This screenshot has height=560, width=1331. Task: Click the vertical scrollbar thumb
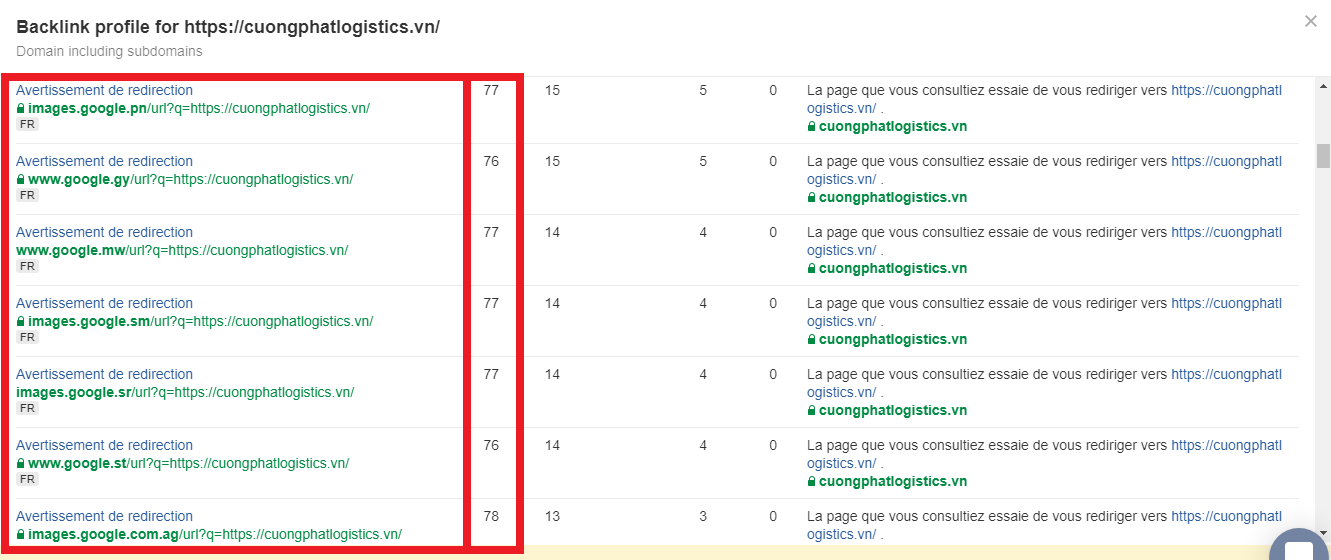tap(1323, 156)
